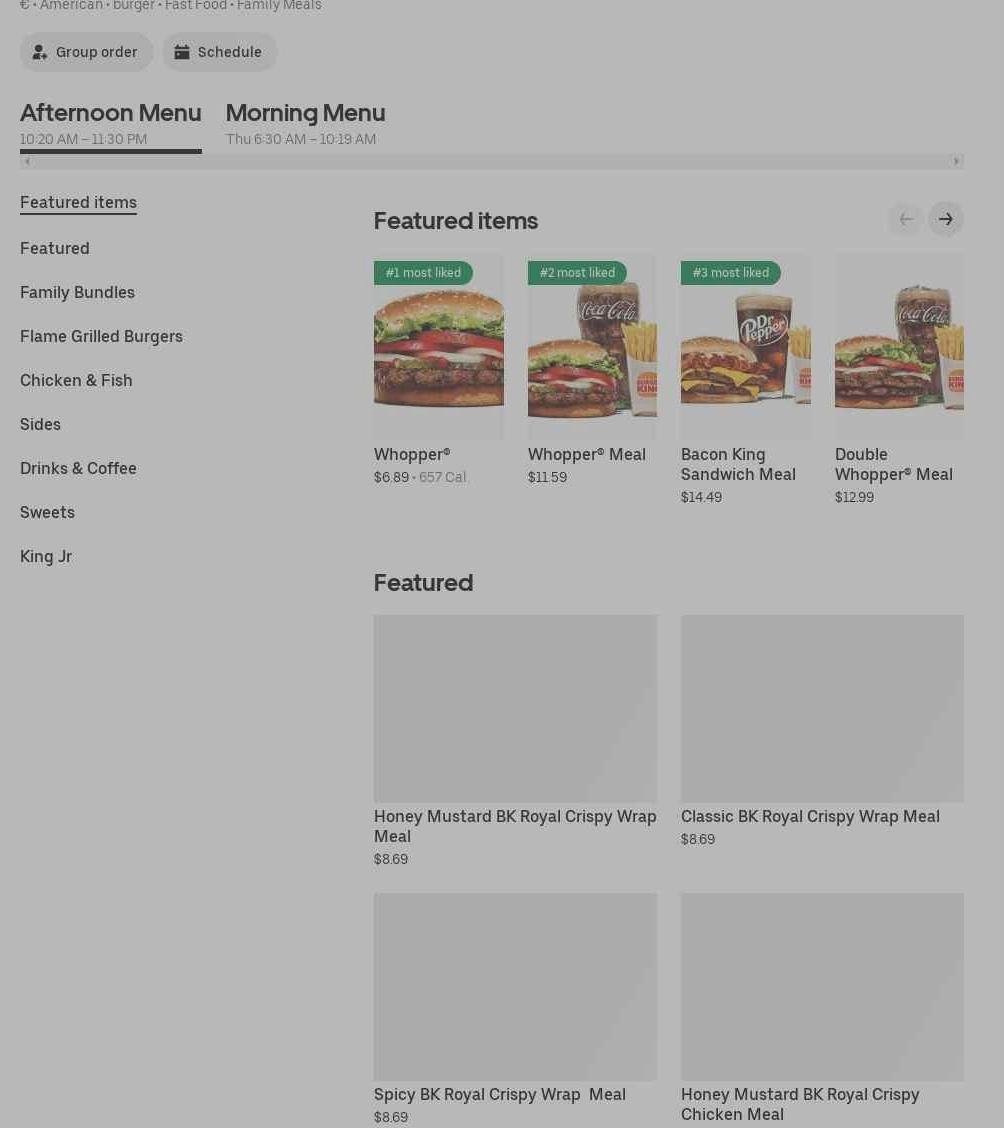This screenshot has height=1128, width=1004.
Task: Go to Chicken & Fish category
Action: coord(76,380)
